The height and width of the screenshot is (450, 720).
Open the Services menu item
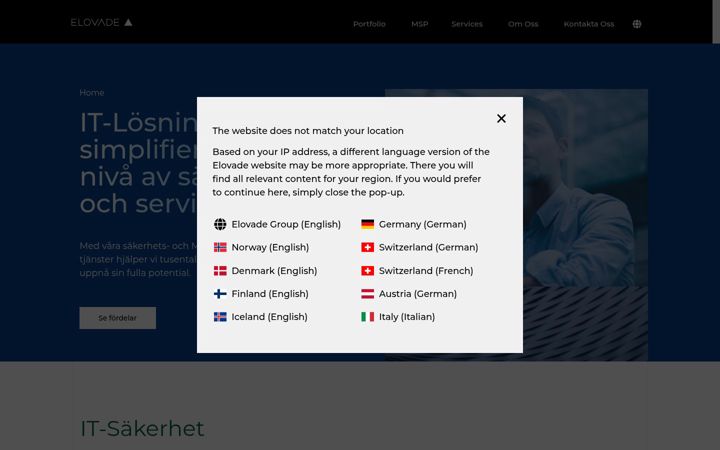coord(467,24)
